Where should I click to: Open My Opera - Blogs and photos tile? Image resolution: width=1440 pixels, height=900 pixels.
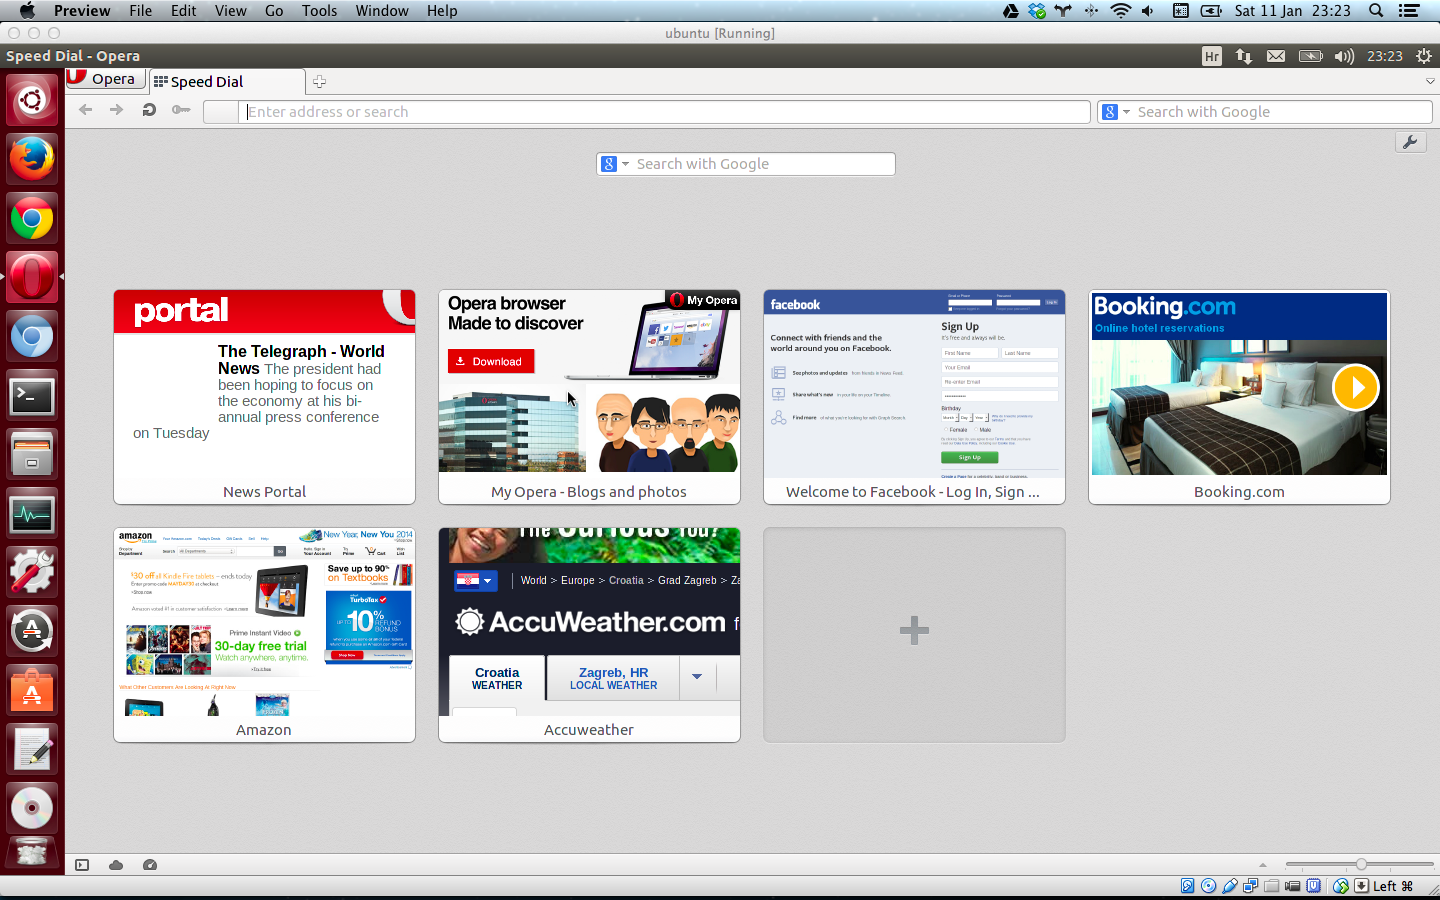pyautogui.click(x=589, y=397)
